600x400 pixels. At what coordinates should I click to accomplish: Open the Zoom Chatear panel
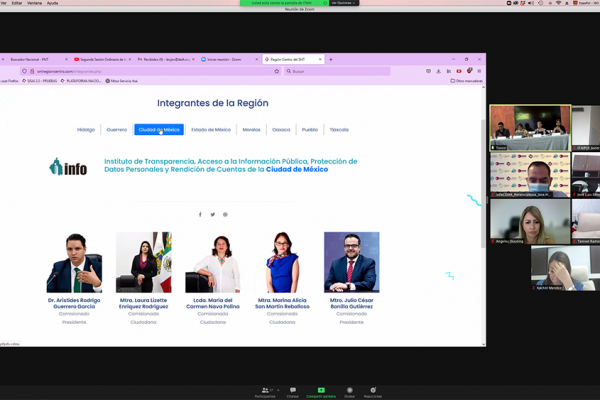pos(293,392)
